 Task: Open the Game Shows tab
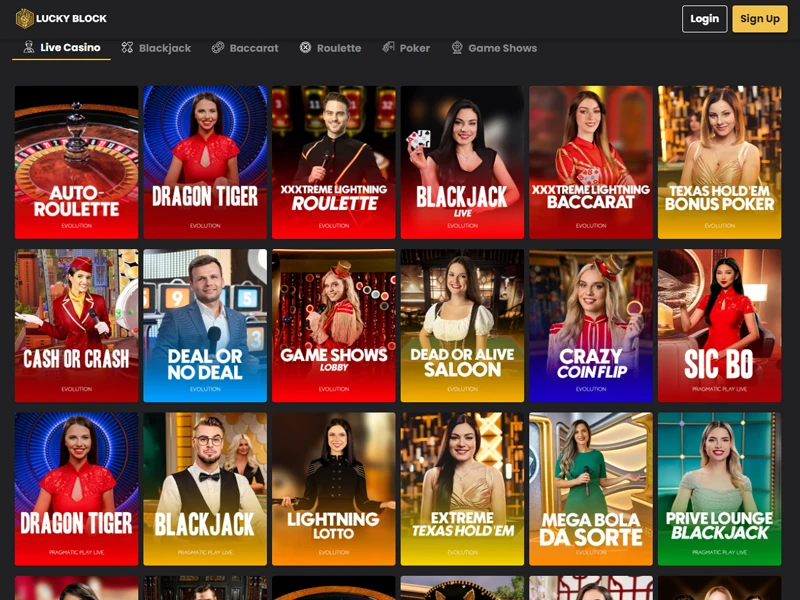(494, 48)
